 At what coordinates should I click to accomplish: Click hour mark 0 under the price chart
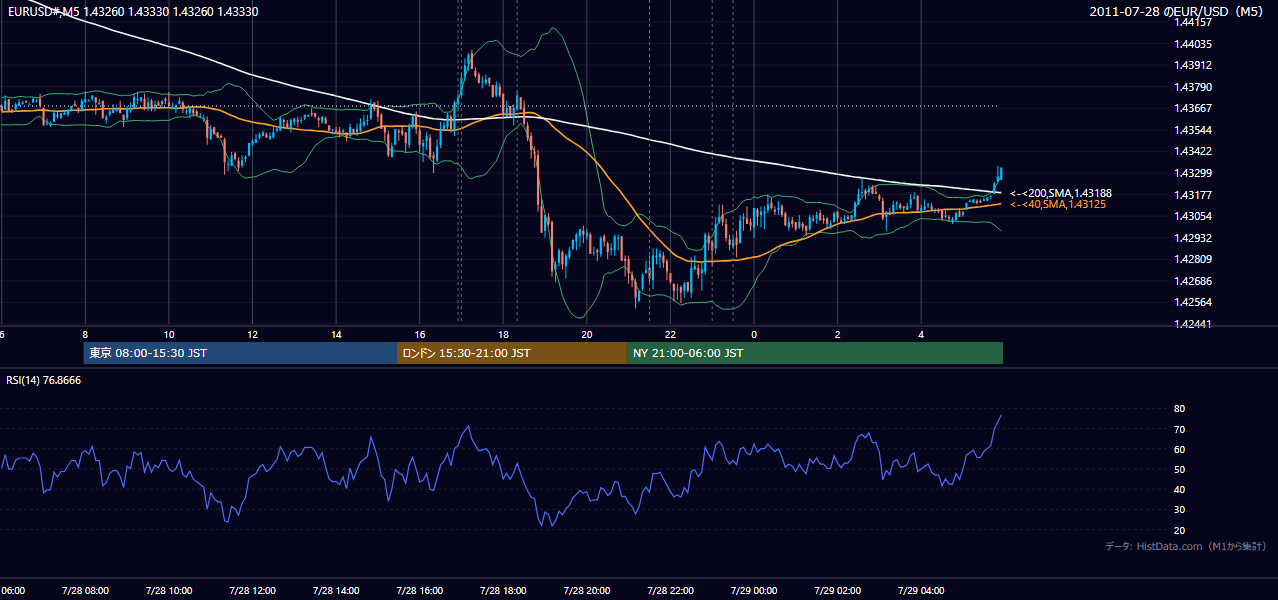click(754, 334)
